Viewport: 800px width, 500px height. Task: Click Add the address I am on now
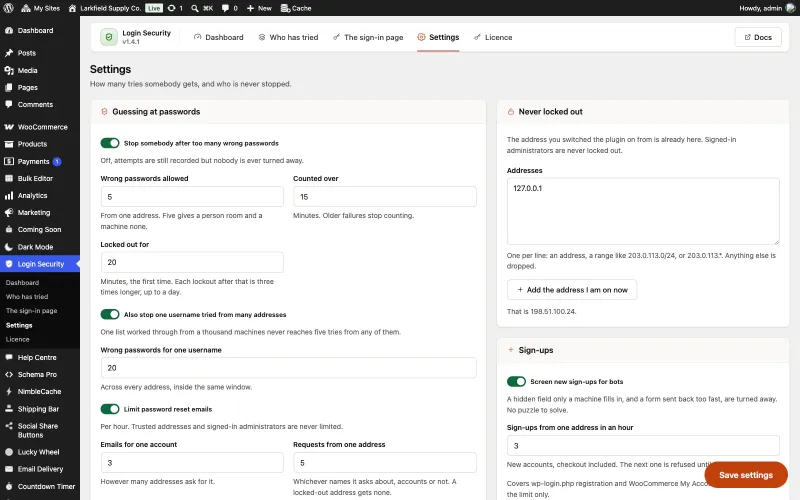(x=572, y=290)
